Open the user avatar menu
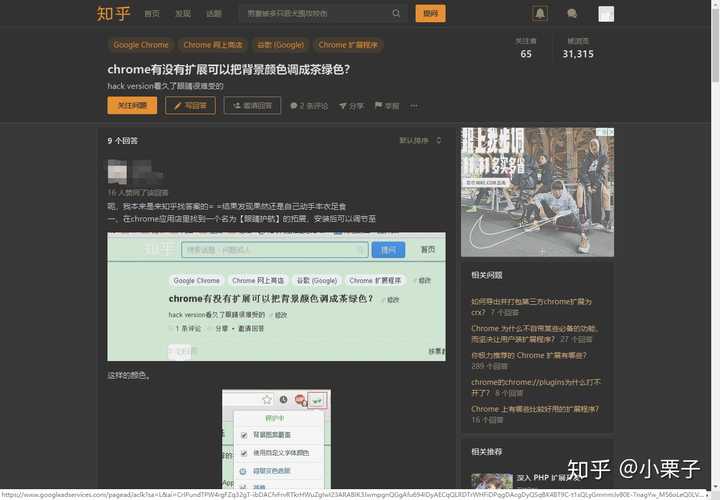The height and width of the screenshot is (500, 720). tap(606, 14)
